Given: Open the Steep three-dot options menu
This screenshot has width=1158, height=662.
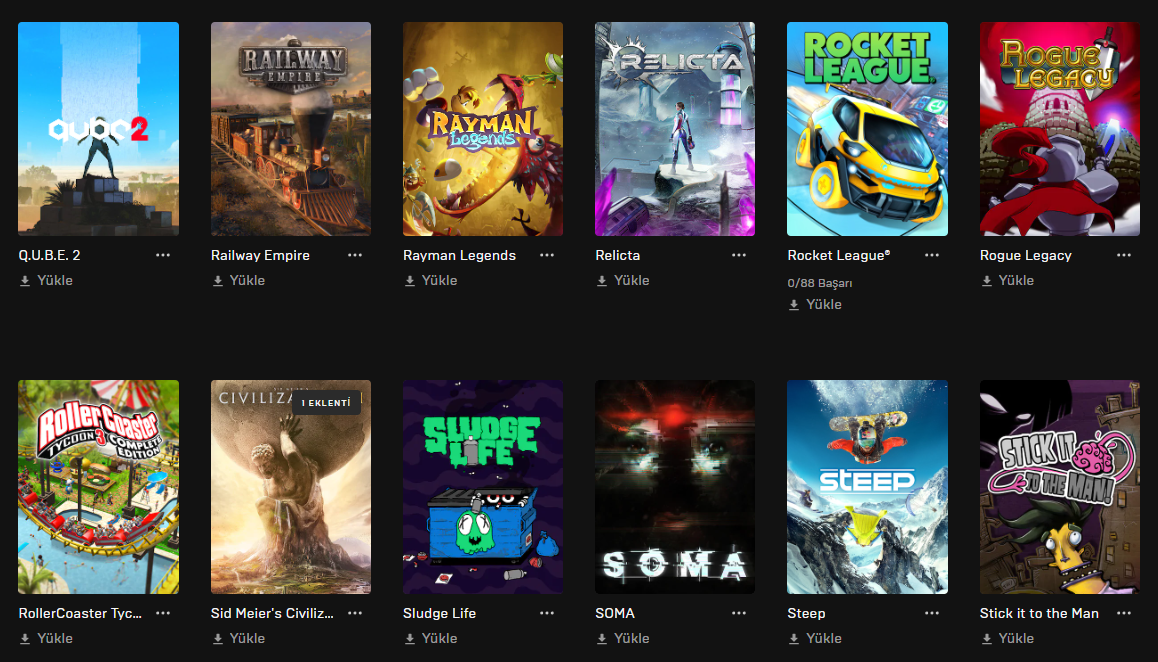Looking at the screenshot, I should 932,613.
